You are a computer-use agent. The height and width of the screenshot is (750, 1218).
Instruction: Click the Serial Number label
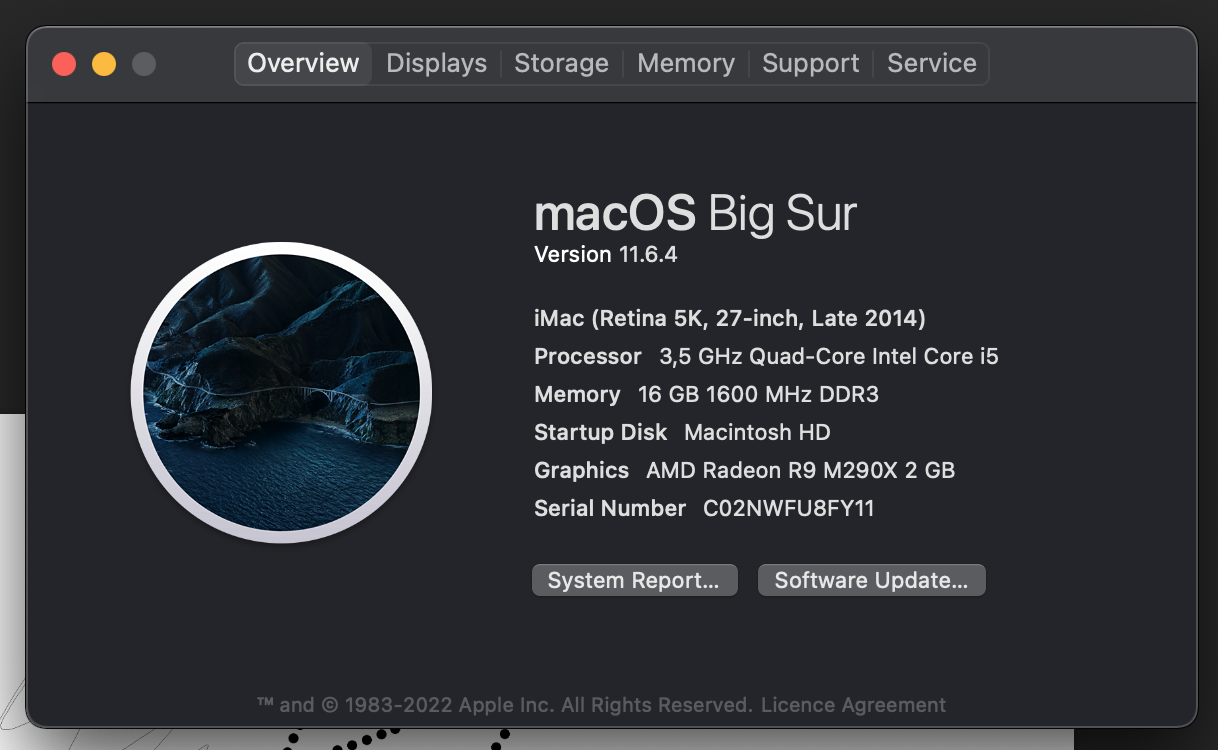(x=610, y=509)
